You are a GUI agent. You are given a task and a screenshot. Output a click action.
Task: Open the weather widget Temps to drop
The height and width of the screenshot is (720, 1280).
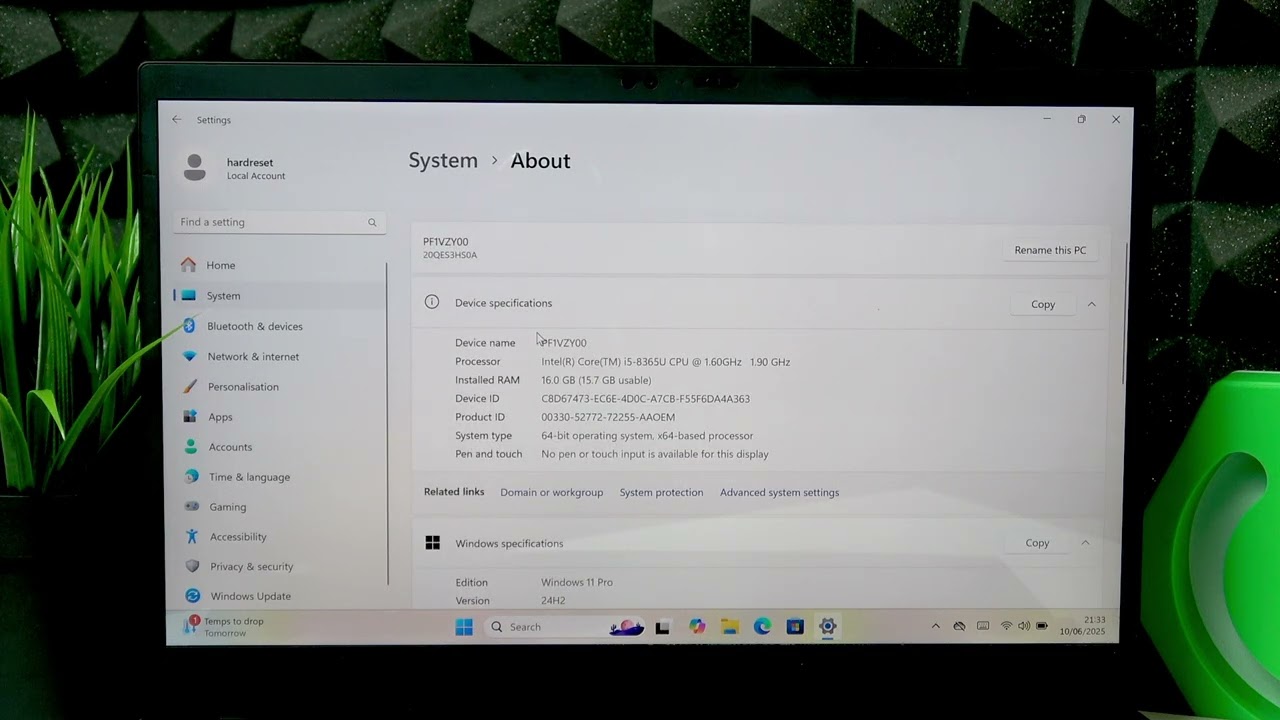[224, 627]
